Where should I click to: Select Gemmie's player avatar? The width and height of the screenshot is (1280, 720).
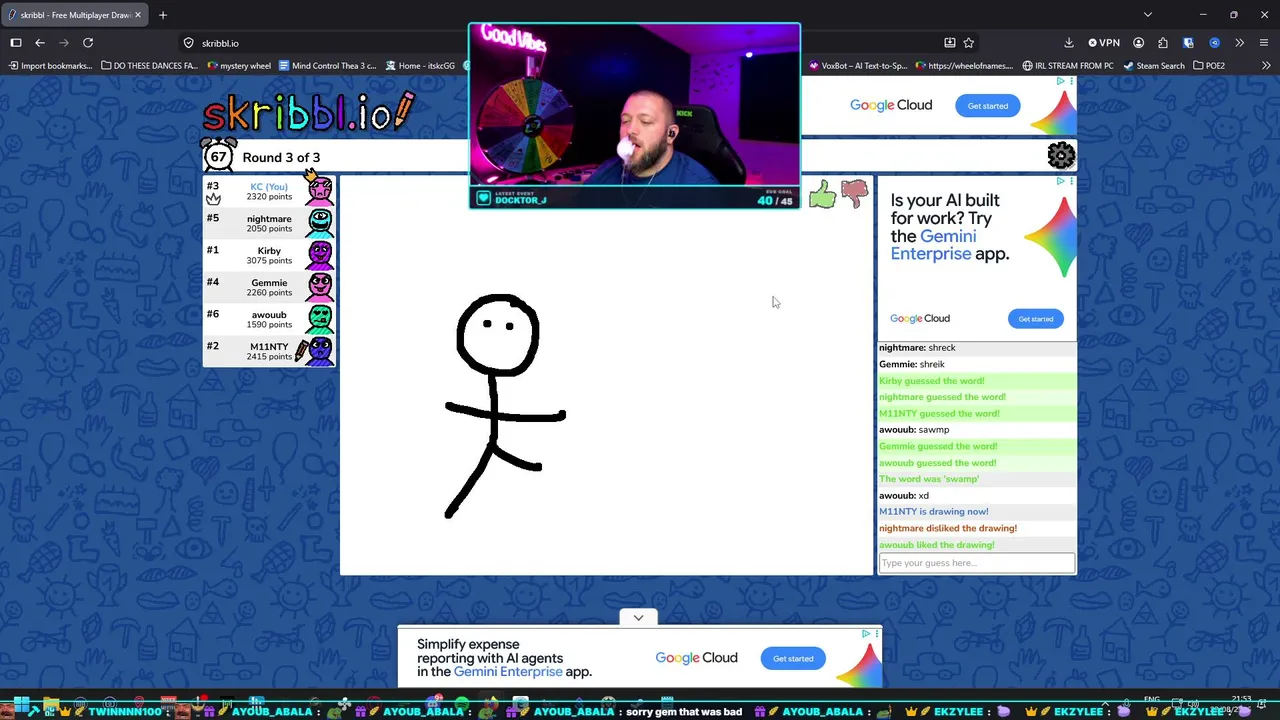320,286
